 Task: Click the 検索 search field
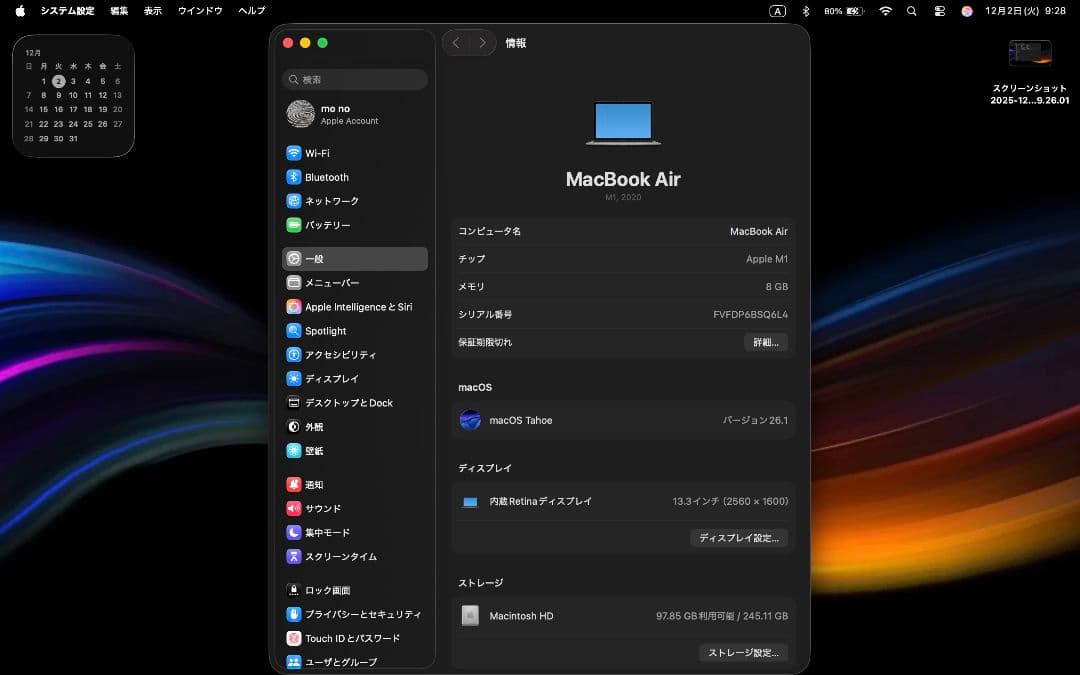tap(354, 79)
